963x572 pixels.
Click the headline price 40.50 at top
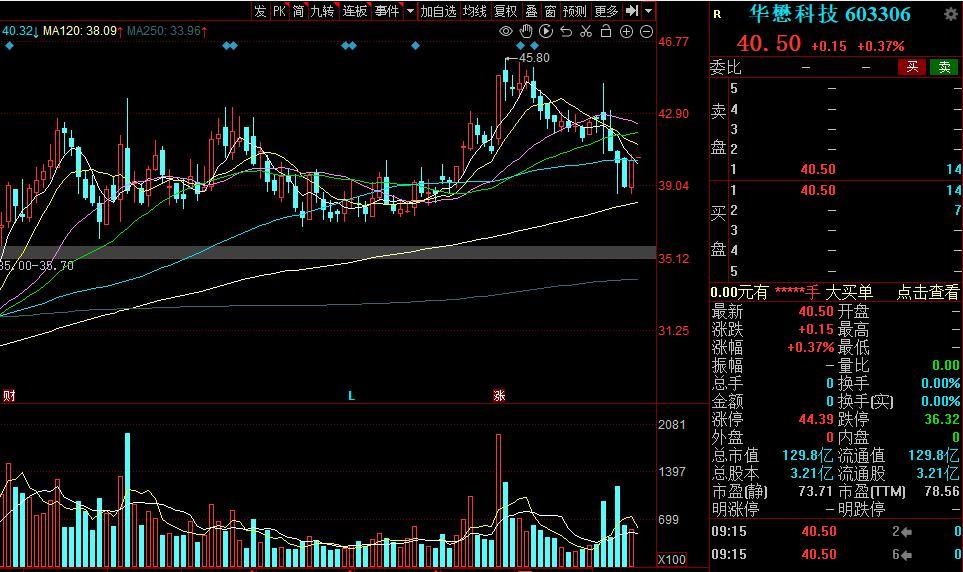[x=768, y=44]
